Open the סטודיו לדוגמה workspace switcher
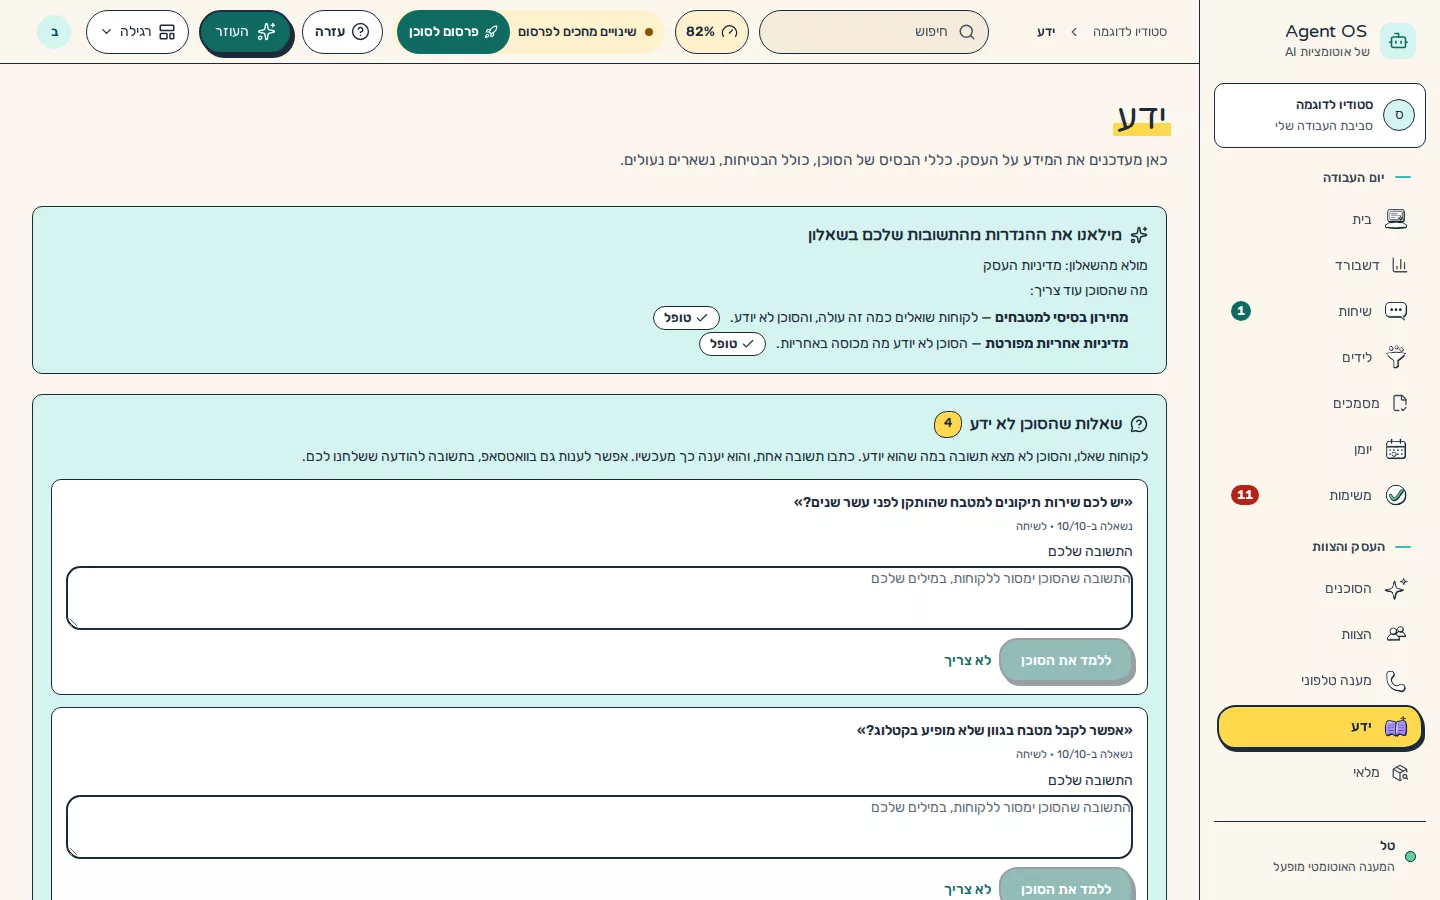Screen dimensions: 1440x900 pyautogui.click(x=1320, y=115)
